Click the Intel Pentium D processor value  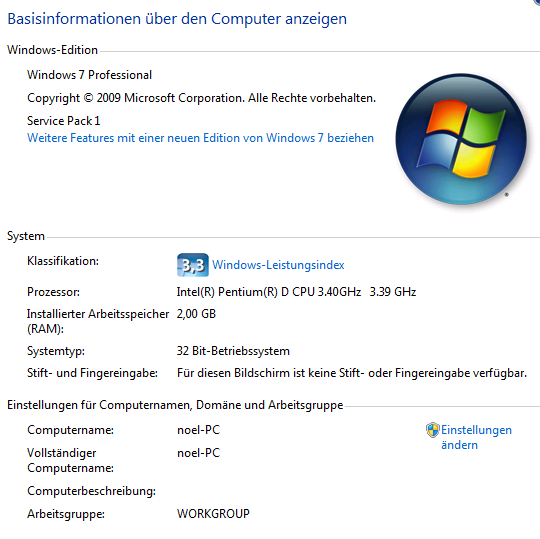click(x=296, y=292)
